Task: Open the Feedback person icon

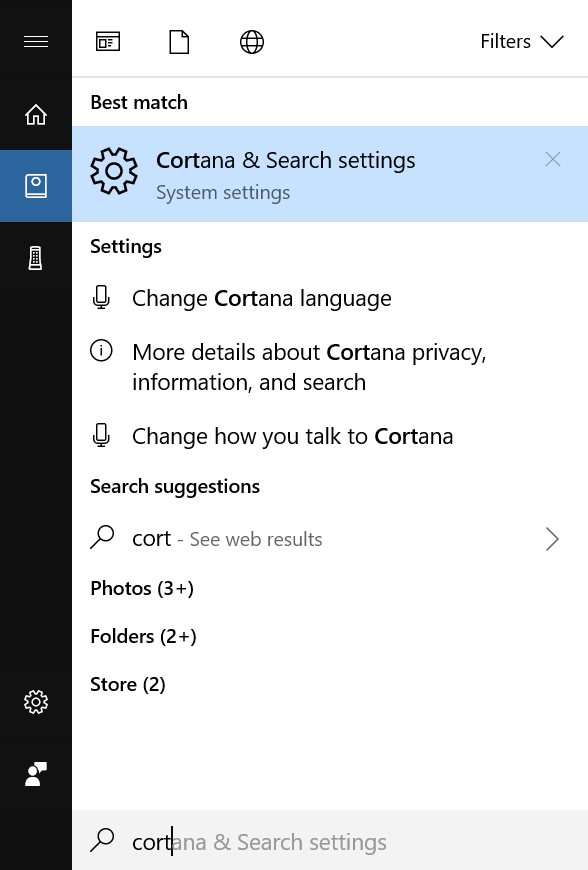Action: coord(36,773)
